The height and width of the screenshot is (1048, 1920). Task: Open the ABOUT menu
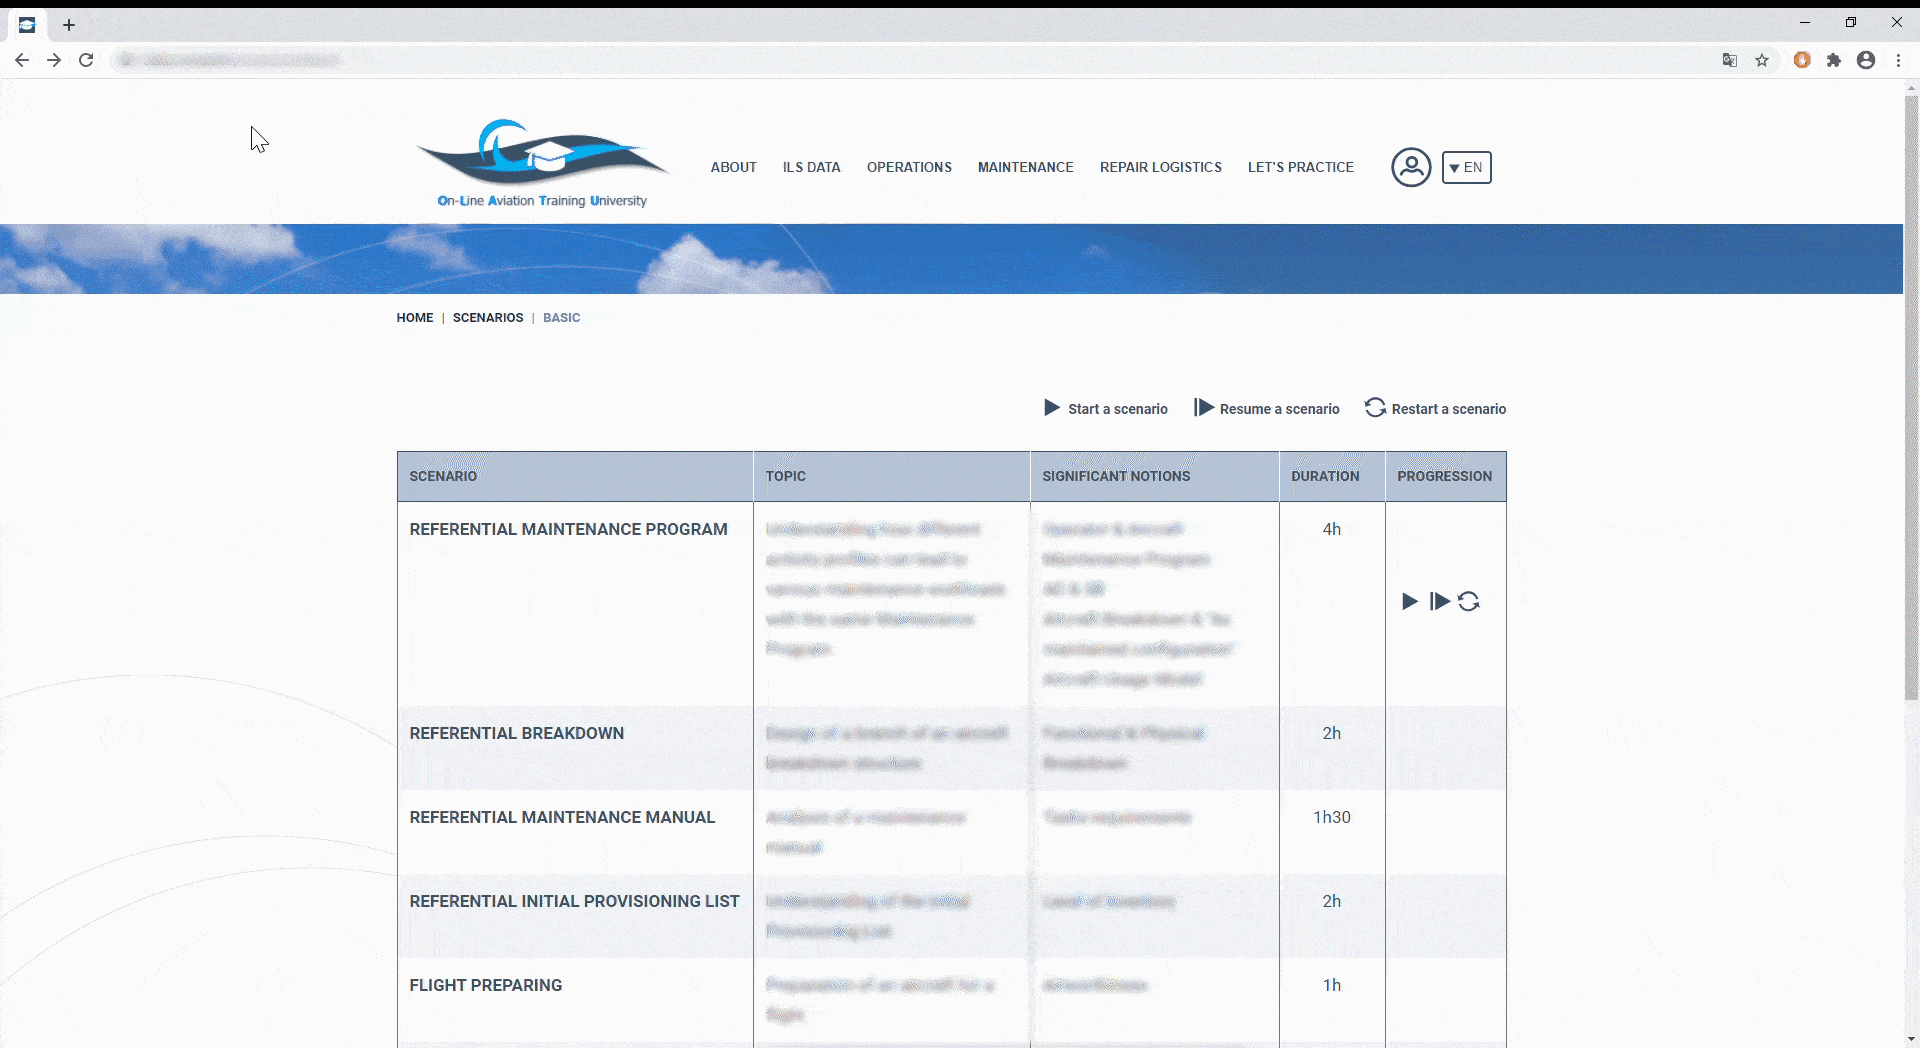click(733, 167)
